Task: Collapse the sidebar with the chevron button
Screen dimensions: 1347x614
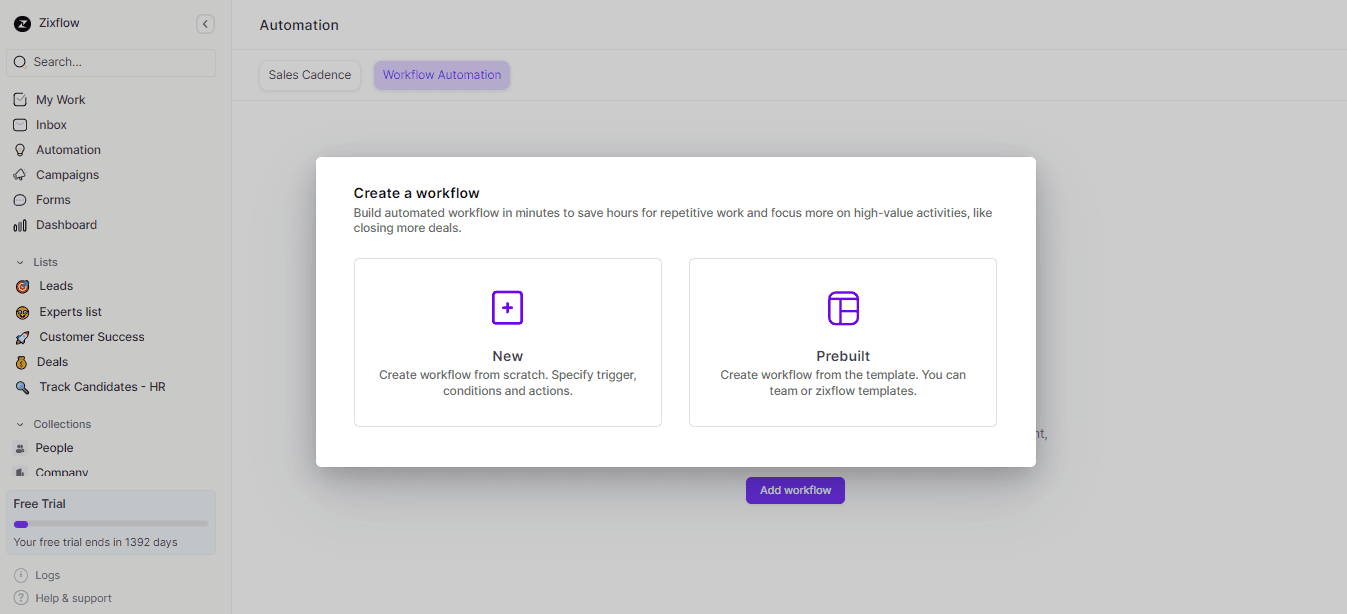Action: click(206, 23)
